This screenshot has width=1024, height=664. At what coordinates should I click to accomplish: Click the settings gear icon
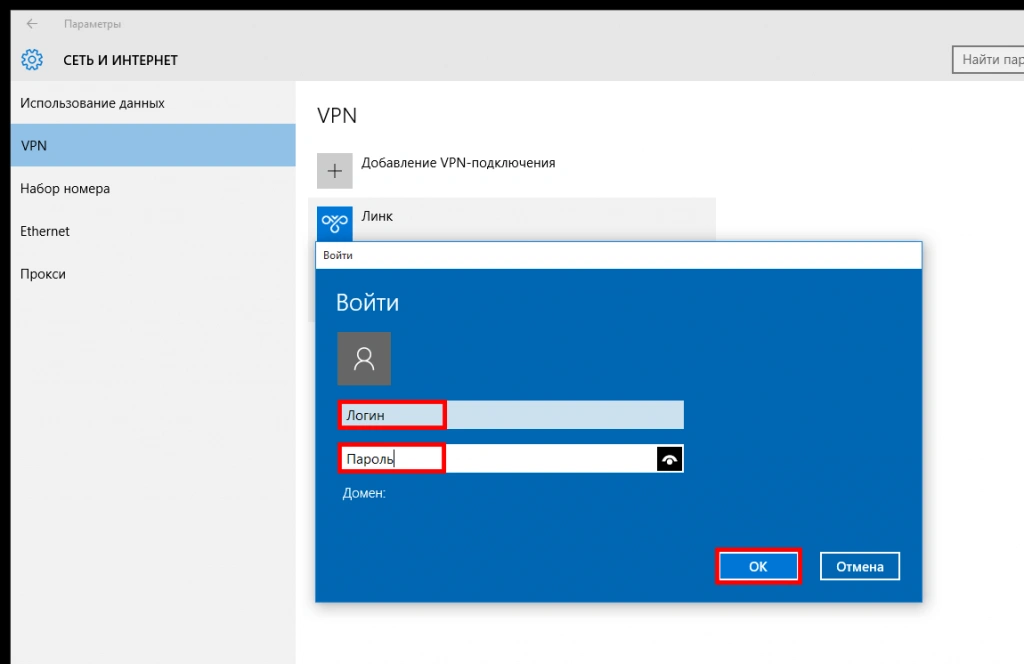[x=32, y=60]
